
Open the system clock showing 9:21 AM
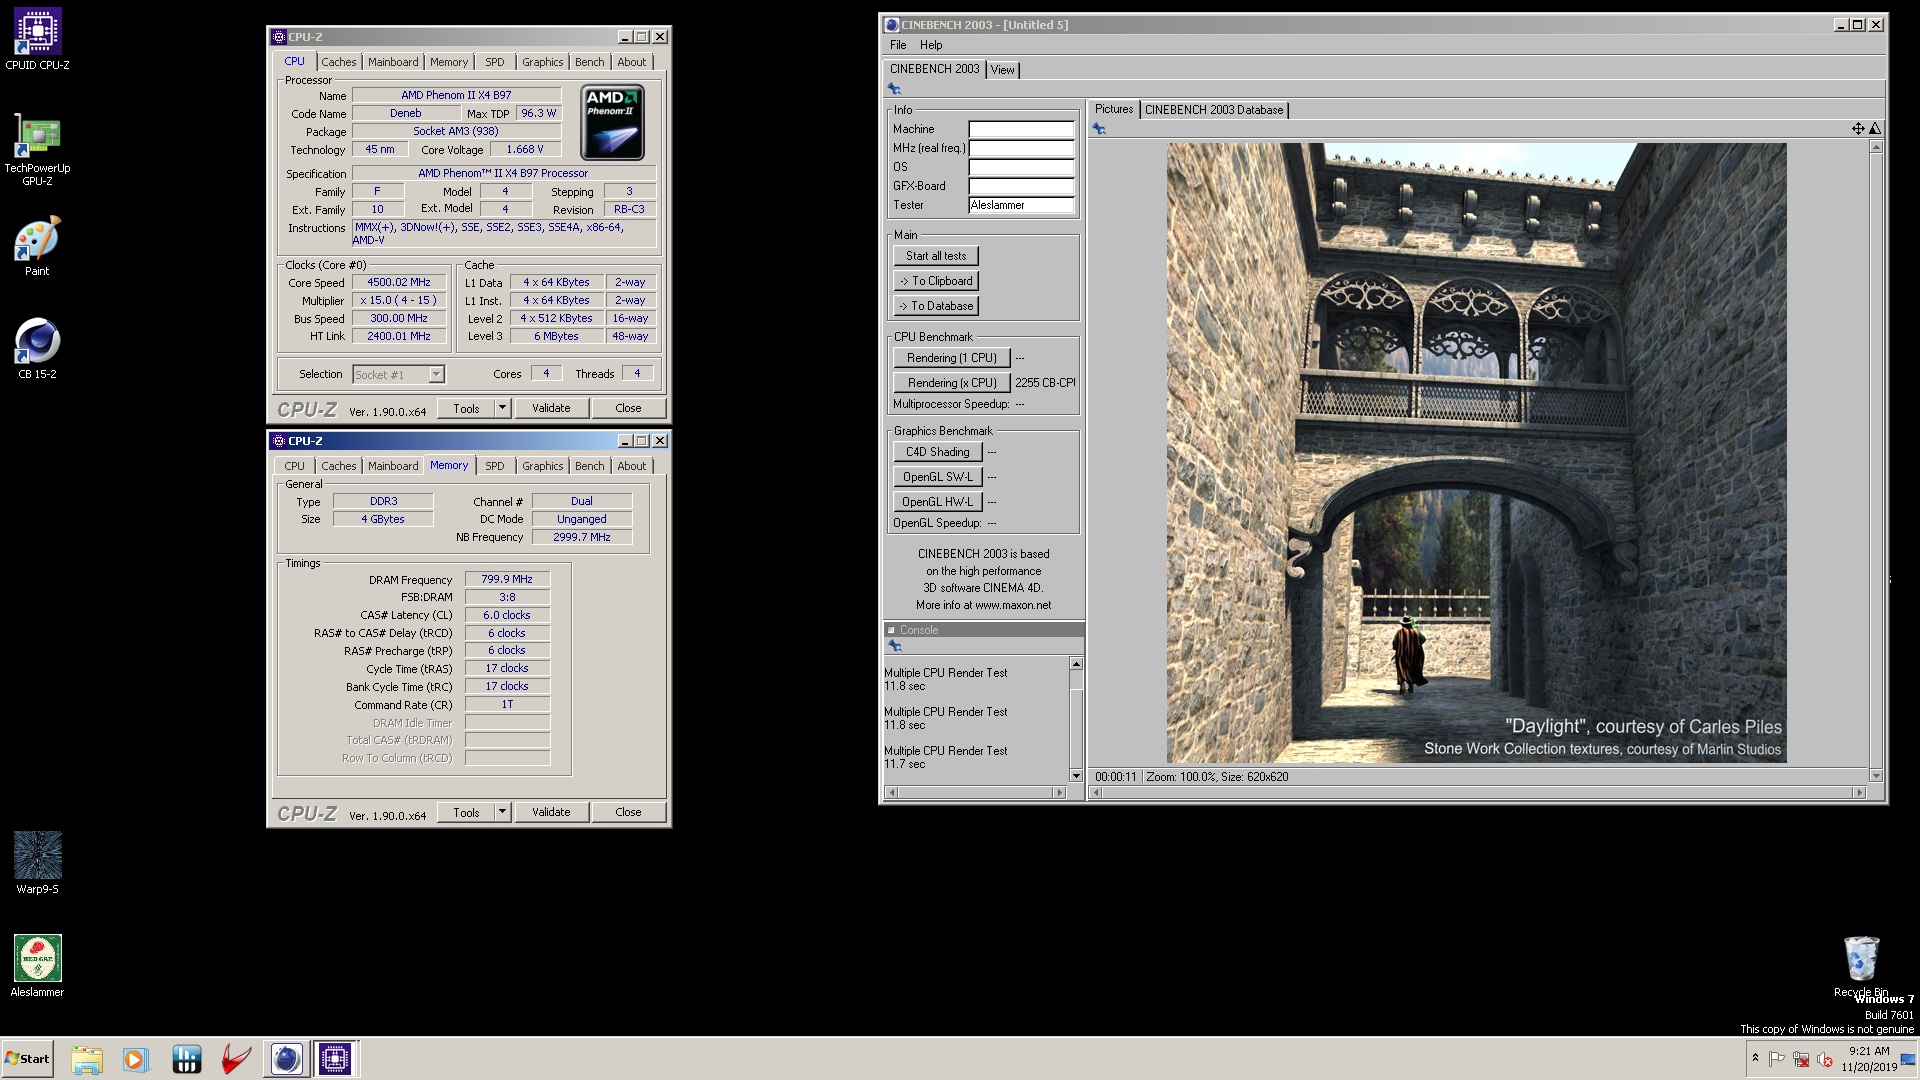click(x=1869, y=1059)
